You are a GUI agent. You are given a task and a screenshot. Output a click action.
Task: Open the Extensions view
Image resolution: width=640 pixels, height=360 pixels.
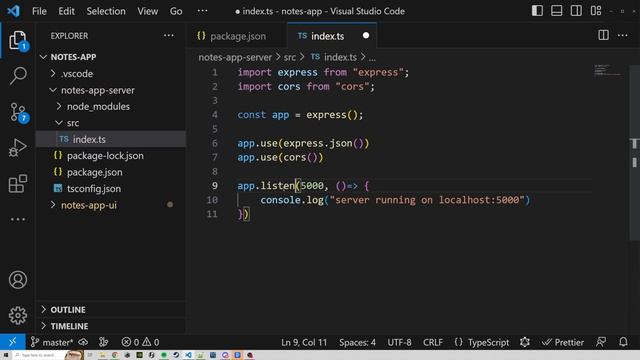click(x=18, y=183)
